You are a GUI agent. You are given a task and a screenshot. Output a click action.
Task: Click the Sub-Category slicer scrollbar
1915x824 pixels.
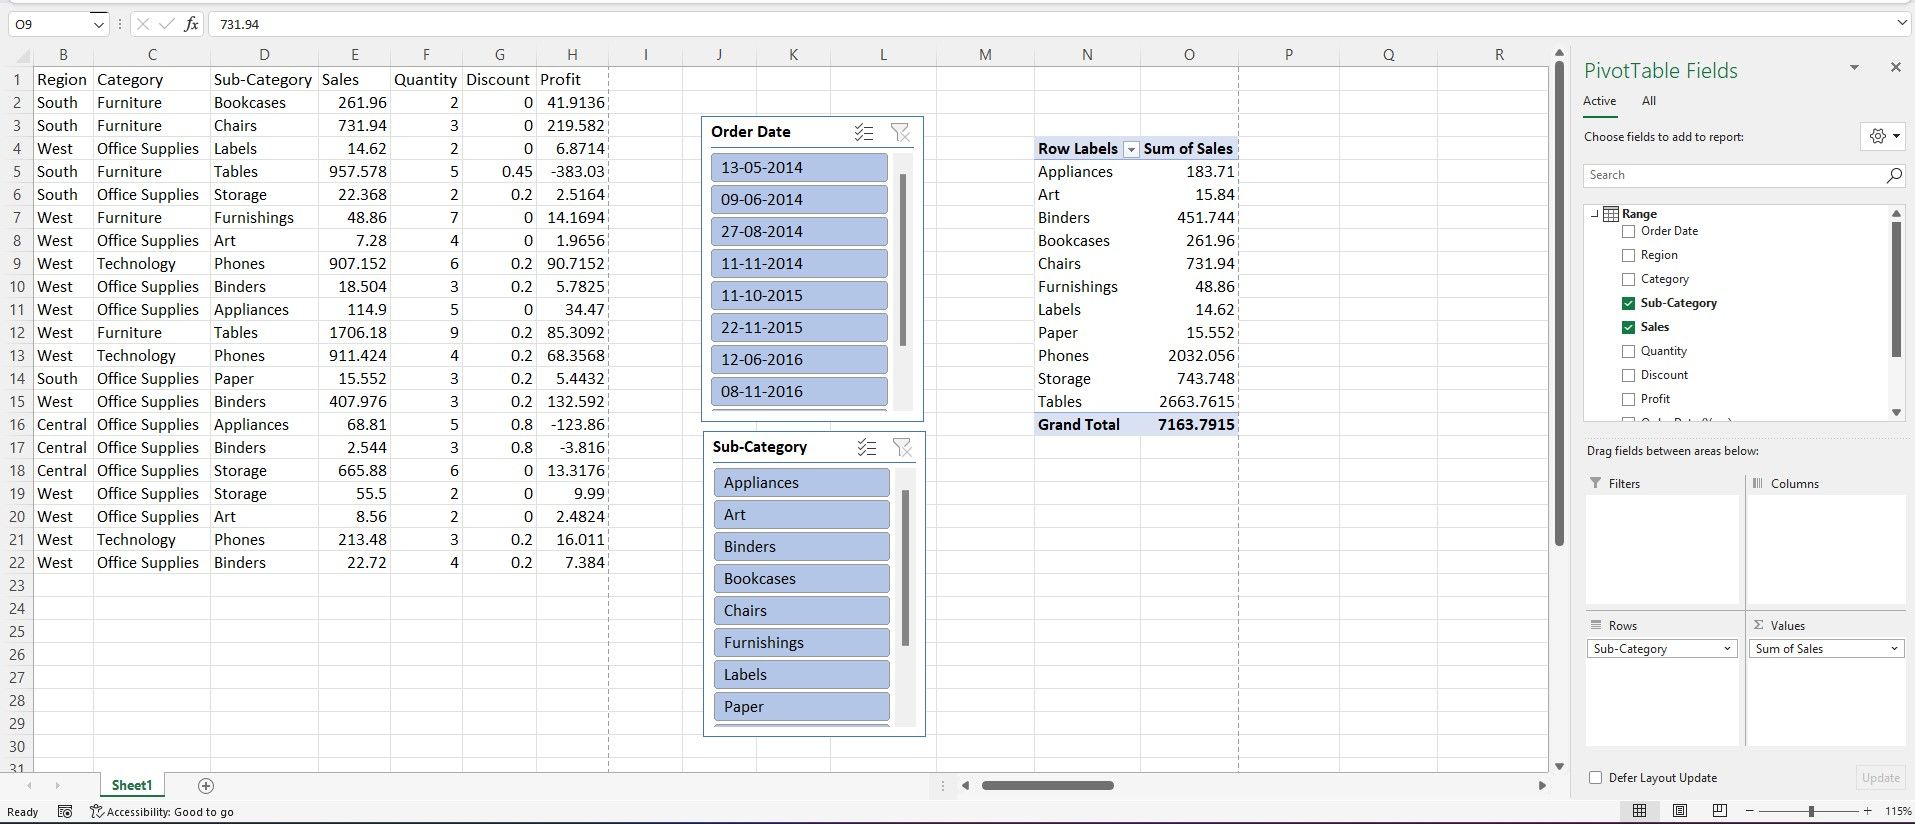(905, 568)
